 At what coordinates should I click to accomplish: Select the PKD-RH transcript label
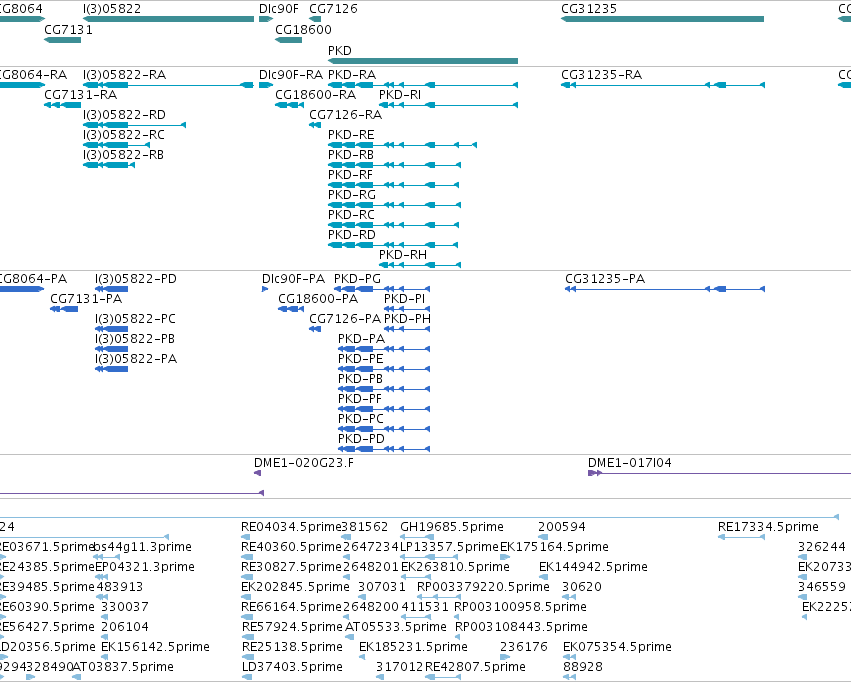point(403,254)
